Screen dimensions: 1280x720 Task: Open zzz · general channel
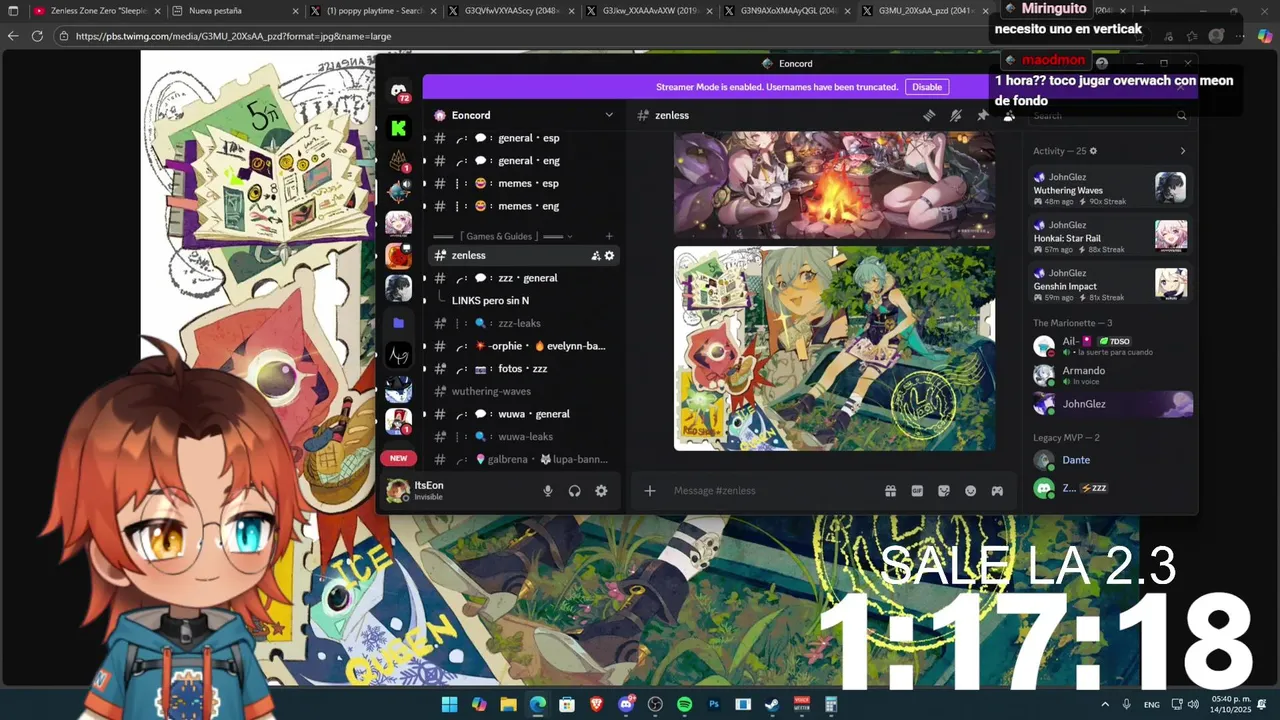click(524, 278)
